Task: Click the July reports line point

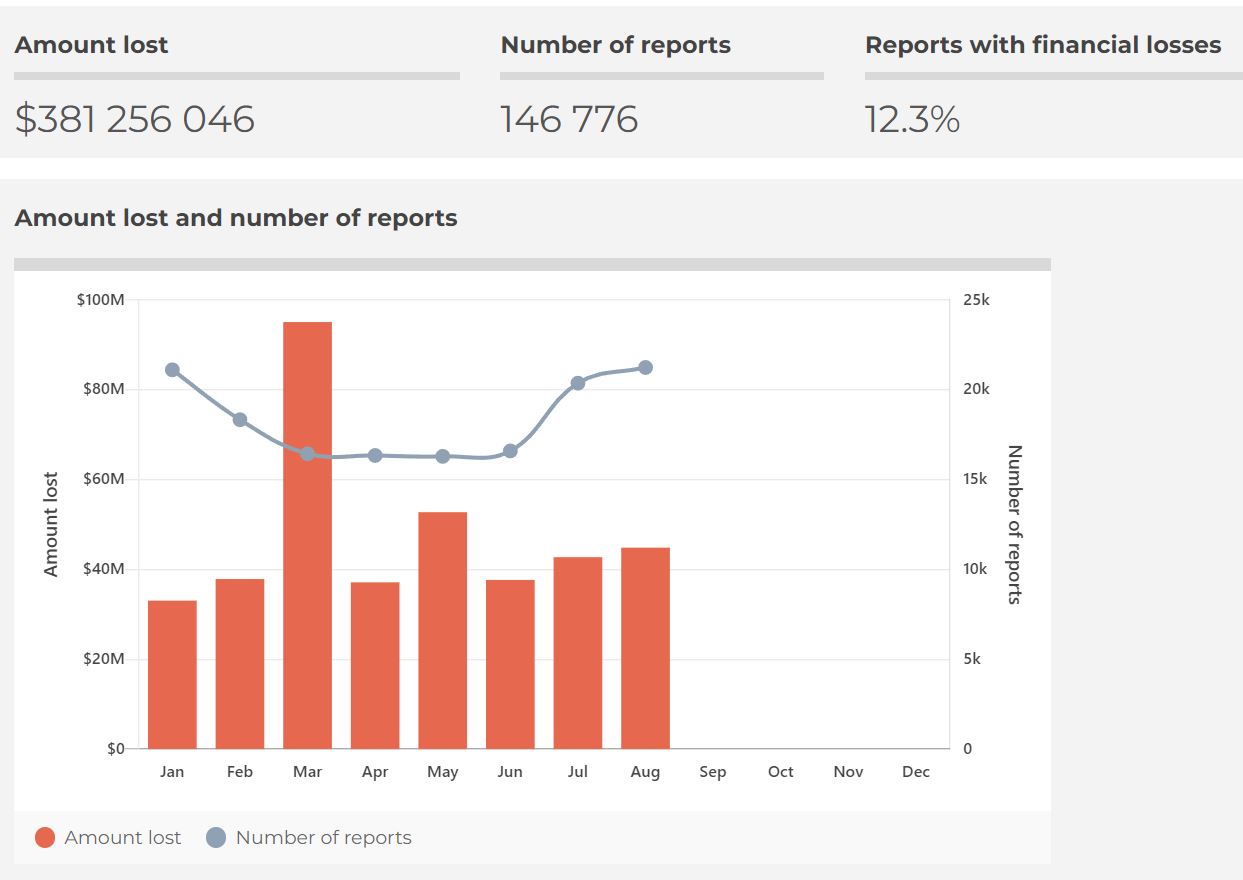Action: (578, 383)
